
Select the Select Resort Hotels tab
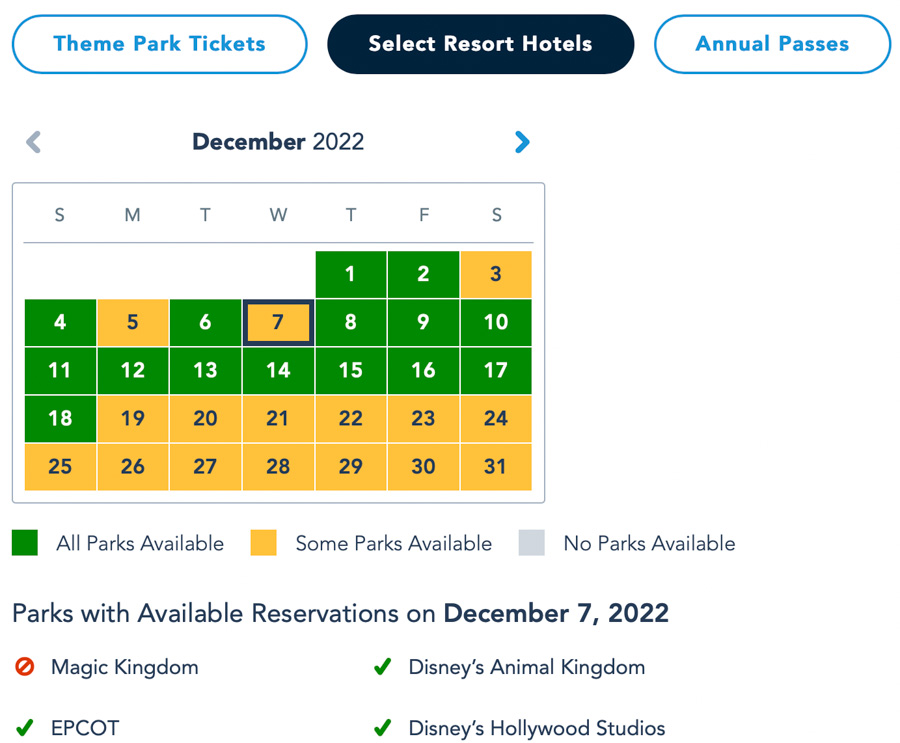pyautogui.click(x=480, y=44)
